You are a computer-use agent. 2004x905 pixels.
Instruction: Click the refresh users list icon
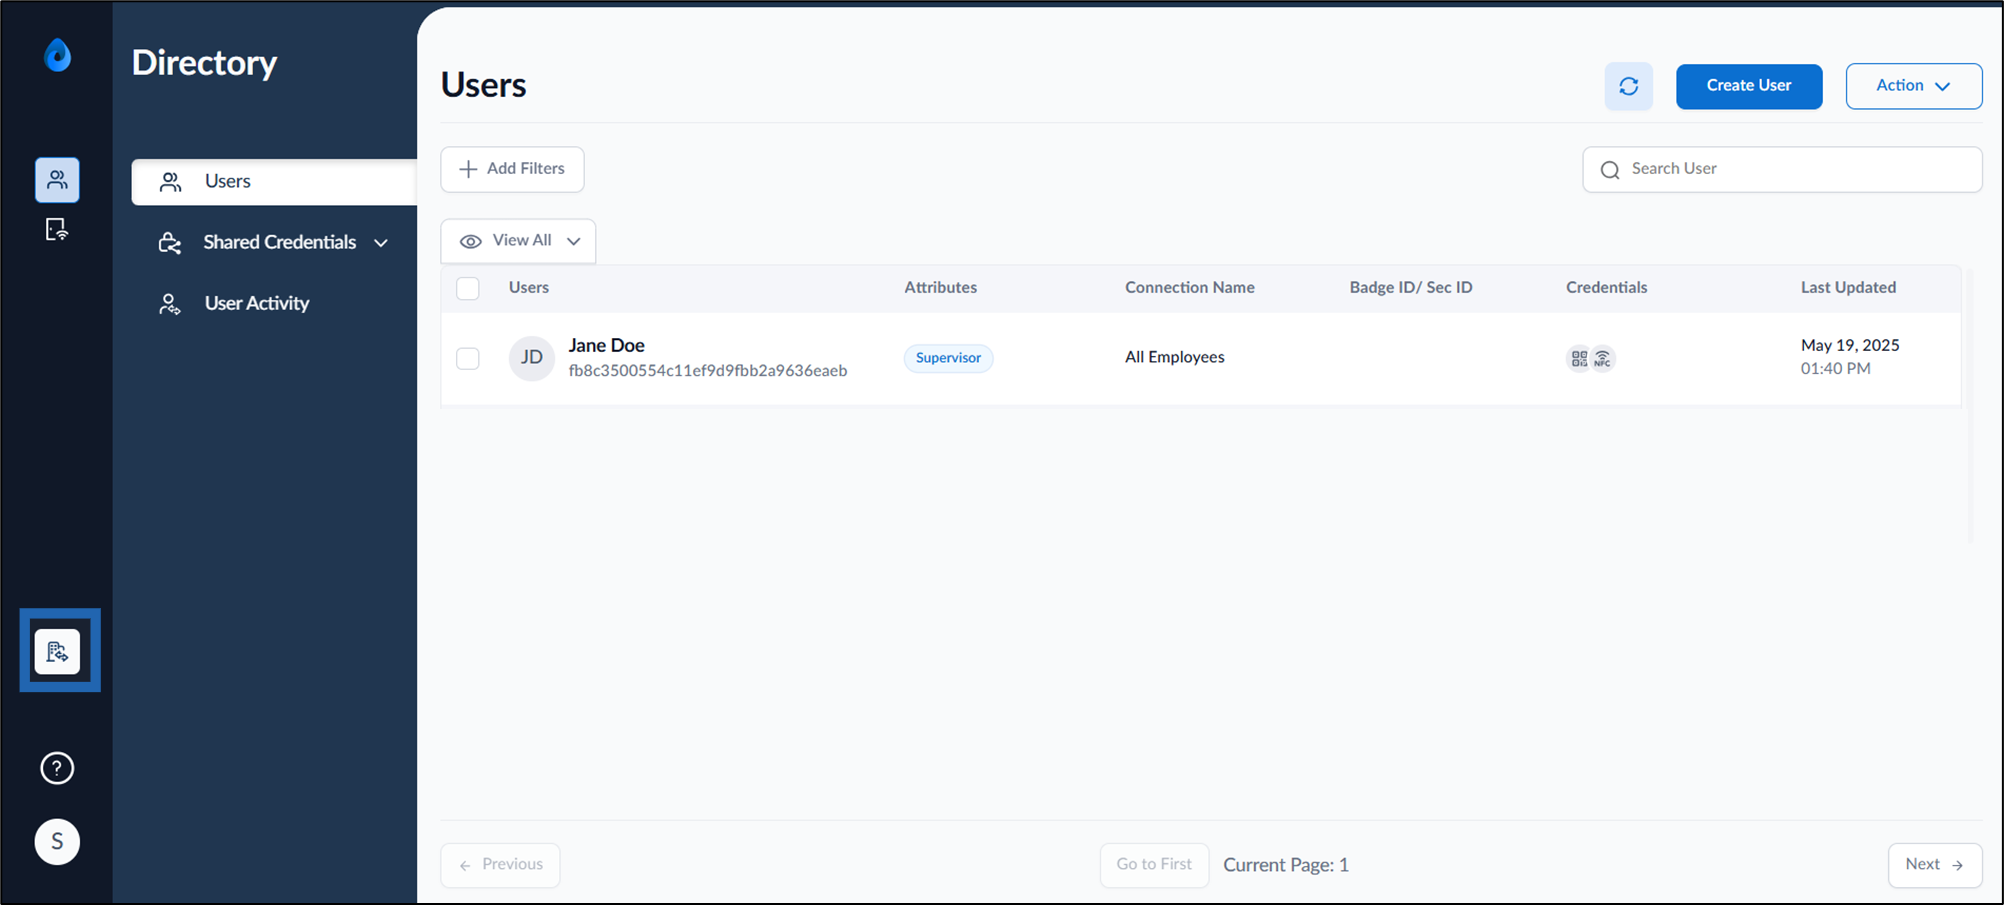[1628, 86]
